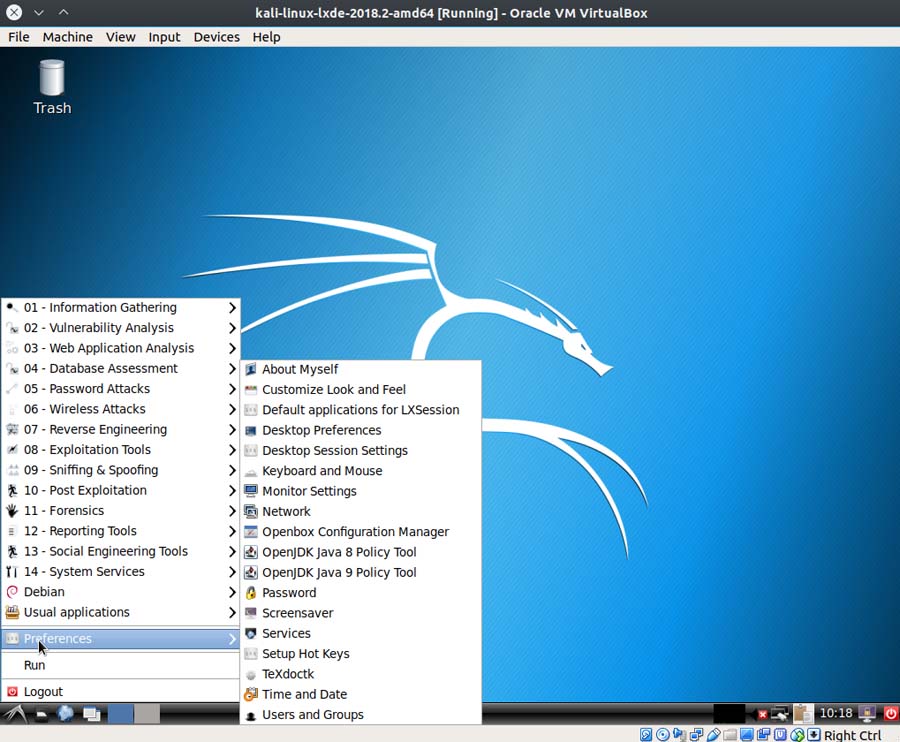Click the Kali dragon start menu icon
Screen dimensions: 900x742
(14, 713)
